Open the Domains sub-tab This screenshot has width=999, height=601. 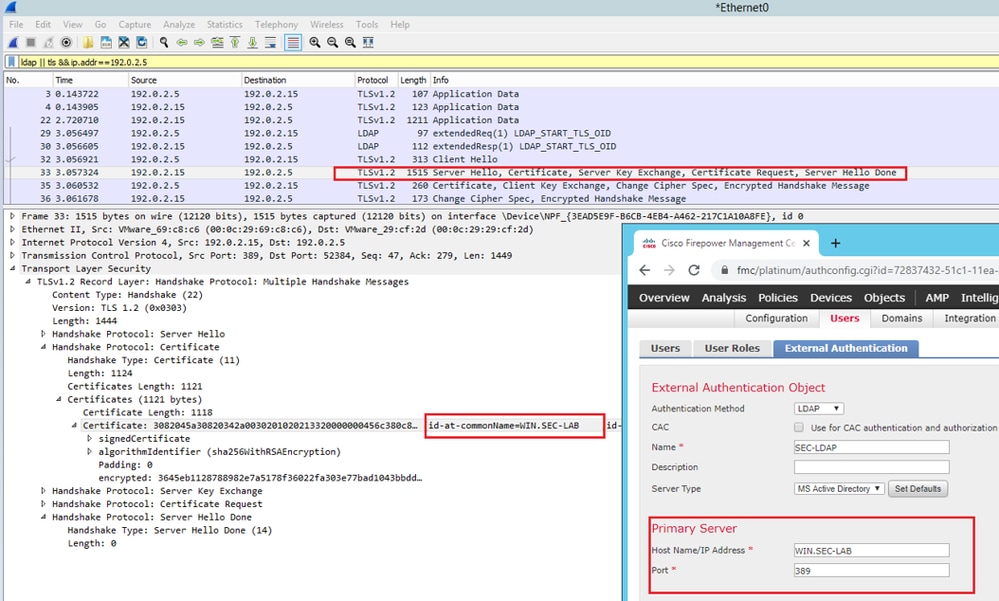tap(902, 318)
